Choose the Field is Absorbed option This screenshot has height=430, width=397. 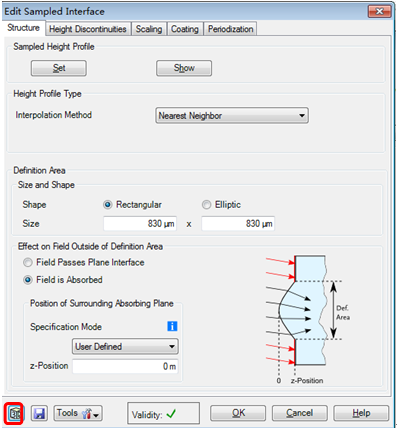tap(28, 280)
